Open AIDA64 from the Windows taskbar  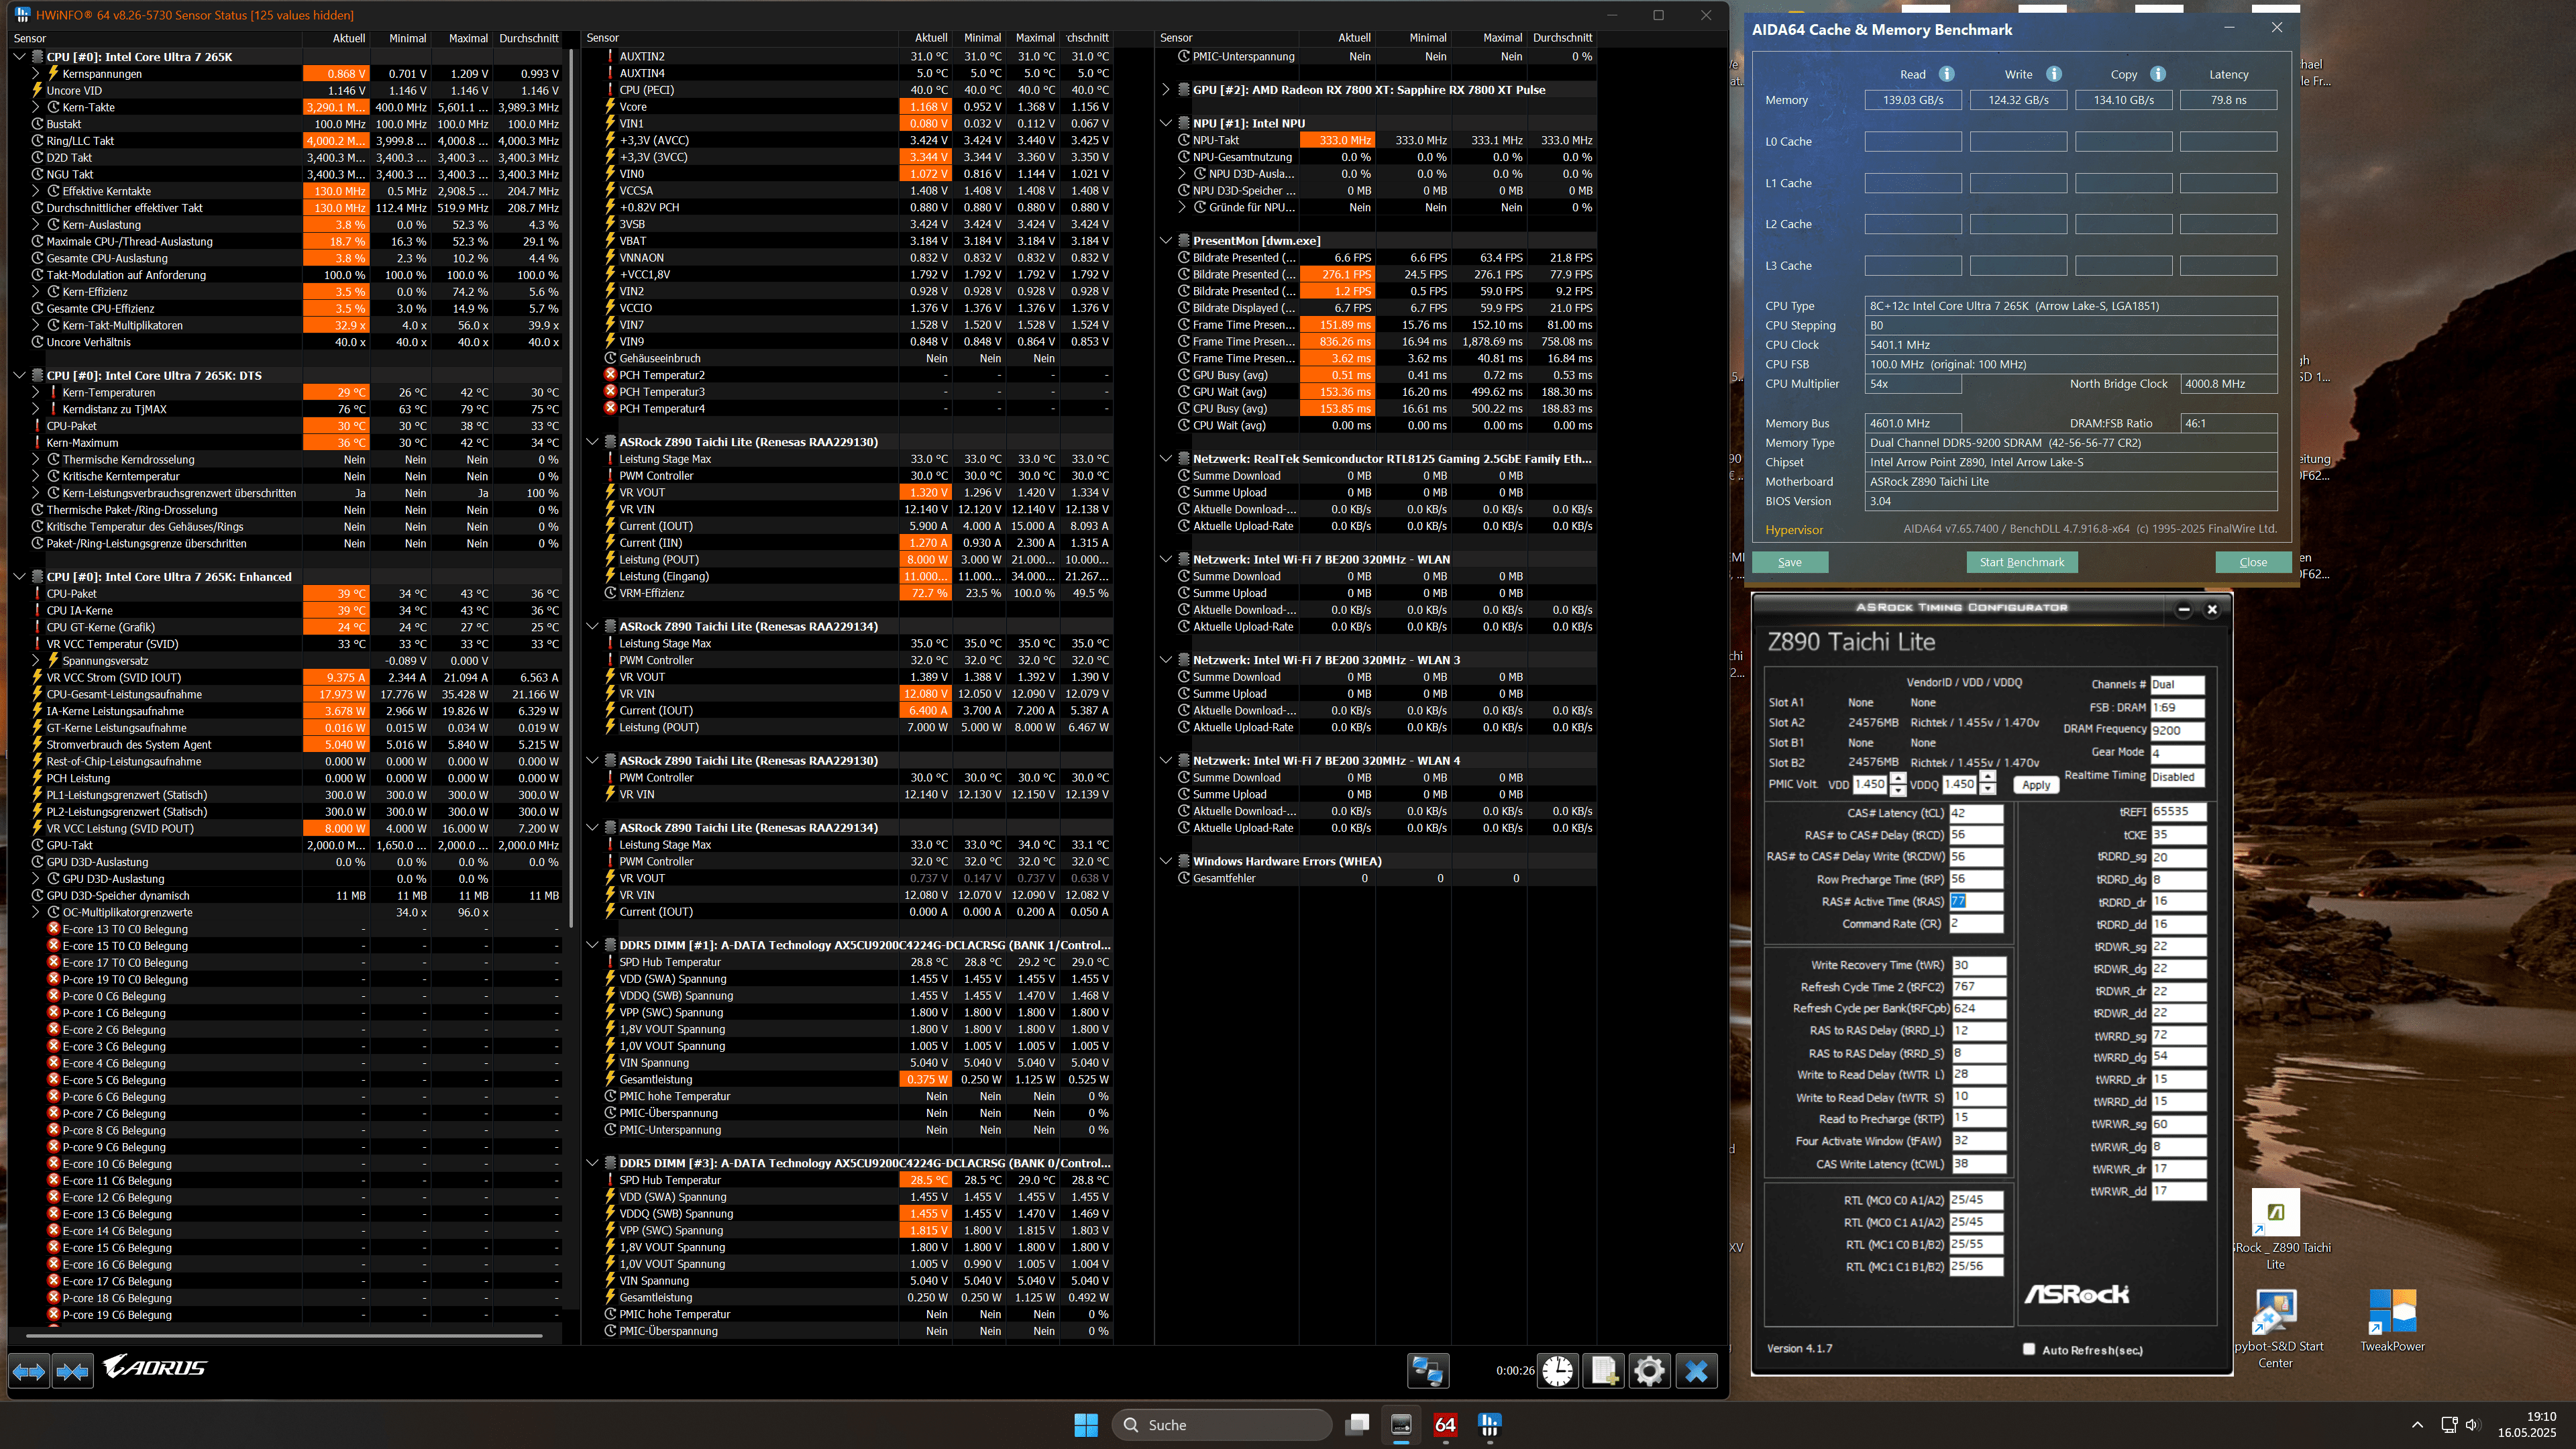[x=1445, y=1425]
